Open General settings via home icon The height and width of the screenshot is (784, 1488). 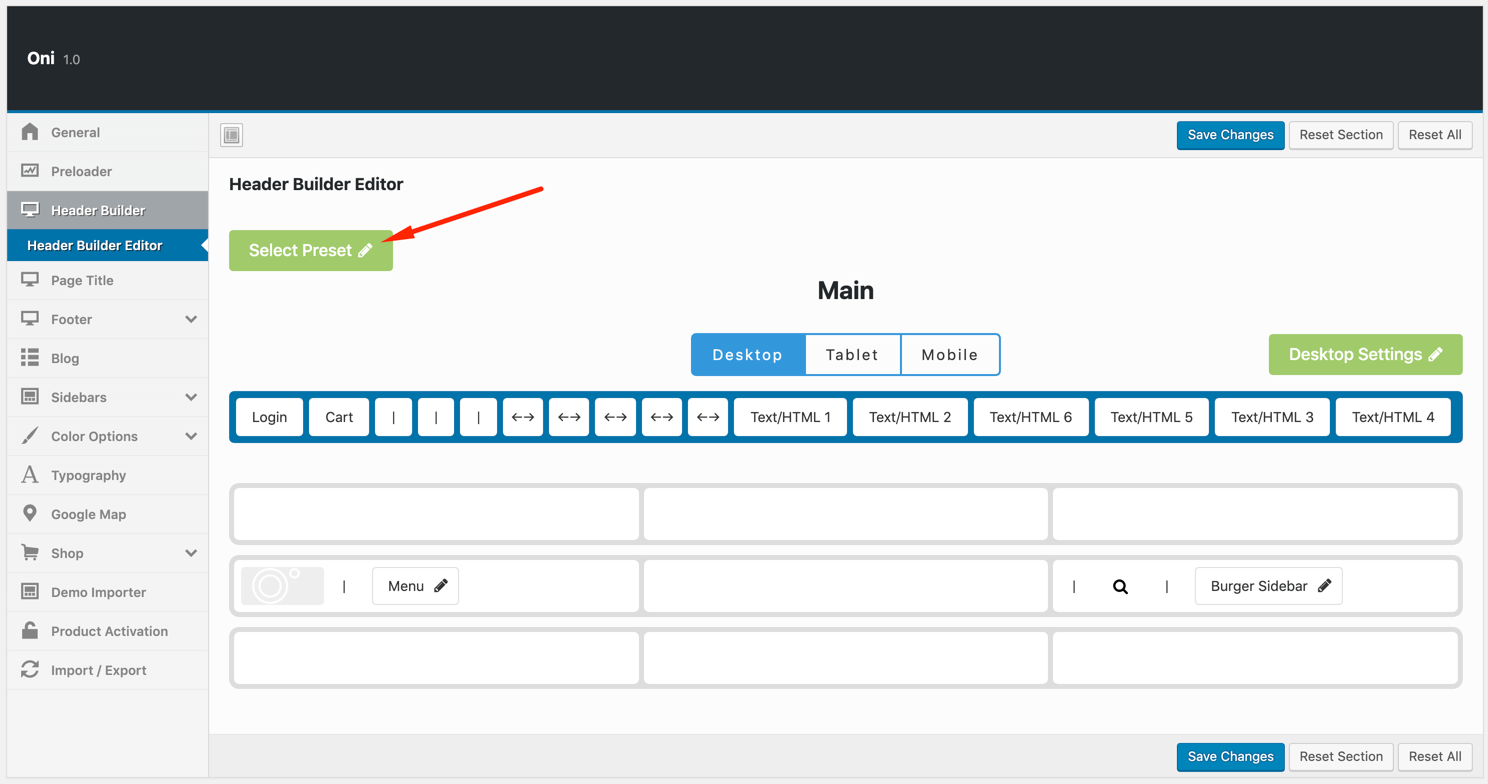[x=30, y=132]
